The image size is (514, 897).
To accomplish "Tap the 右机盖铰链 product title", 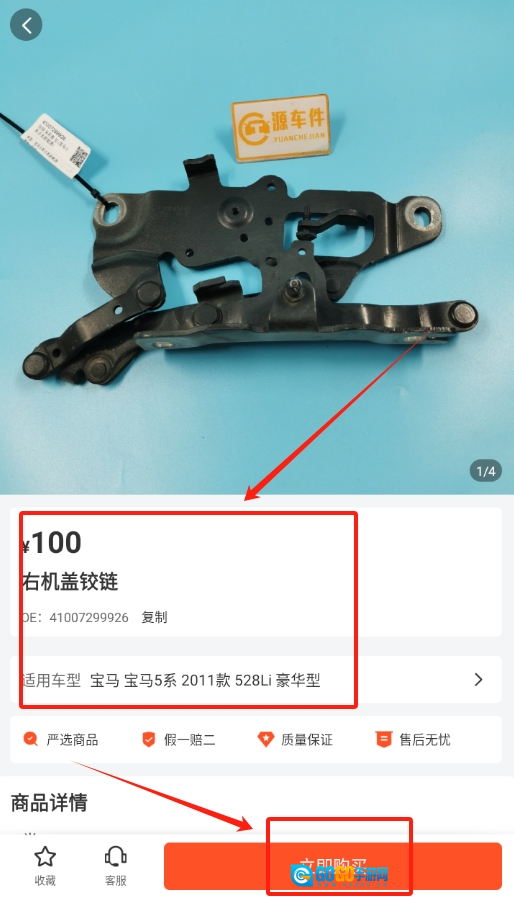I will pos(70,581).
